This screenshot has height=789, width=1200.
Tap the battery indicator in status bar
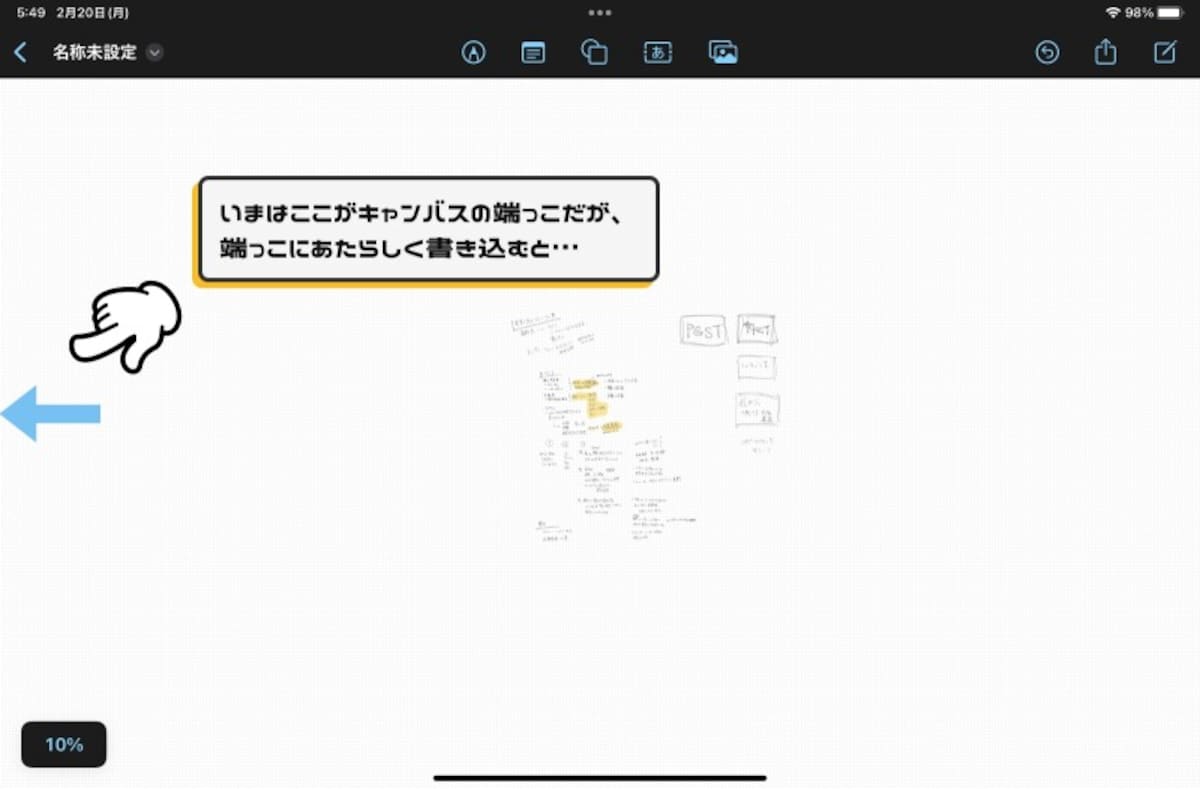[1170, 13]
